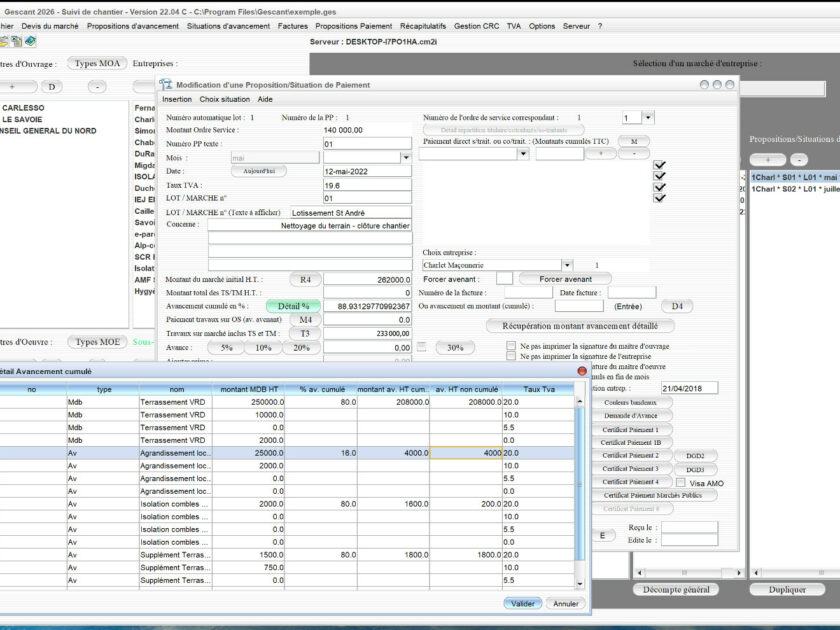Viewport: 840px width, 630px height.
Task: Select CARLESSO in the maîtres d'ouvrage list
Action: tap(23, 108)
